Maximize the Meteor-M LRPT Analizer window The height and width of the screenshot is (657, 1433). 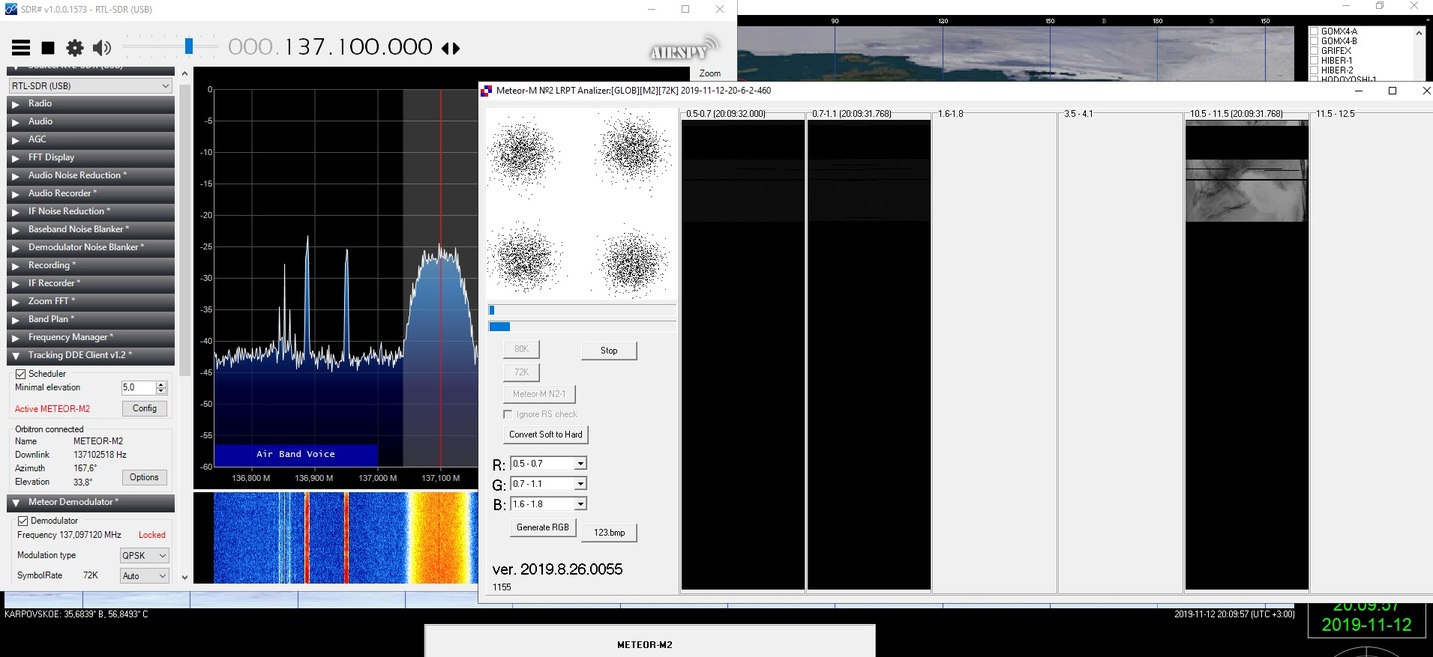point(1392,91)
